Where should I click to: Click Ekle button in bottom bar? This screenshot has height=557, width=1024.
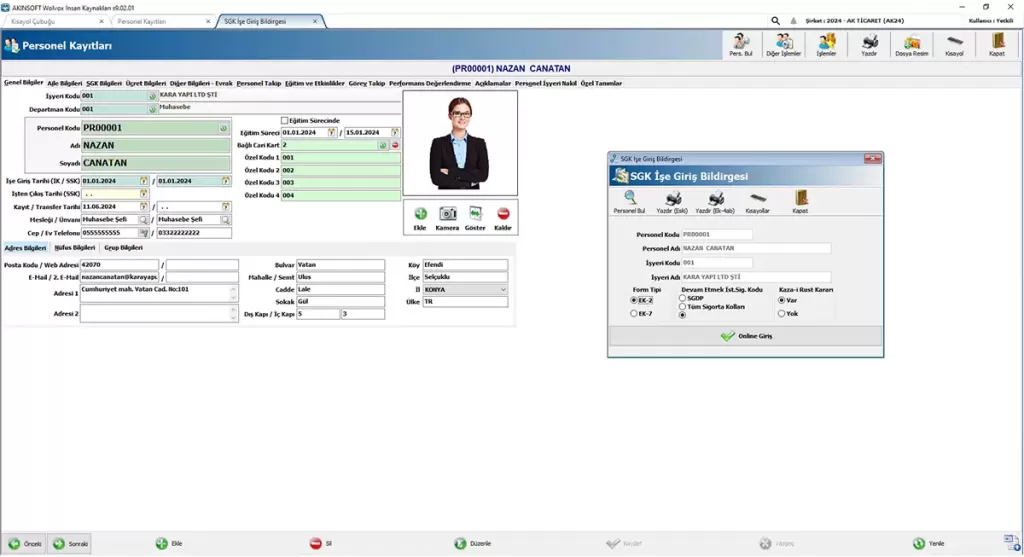tap(169, 543)
